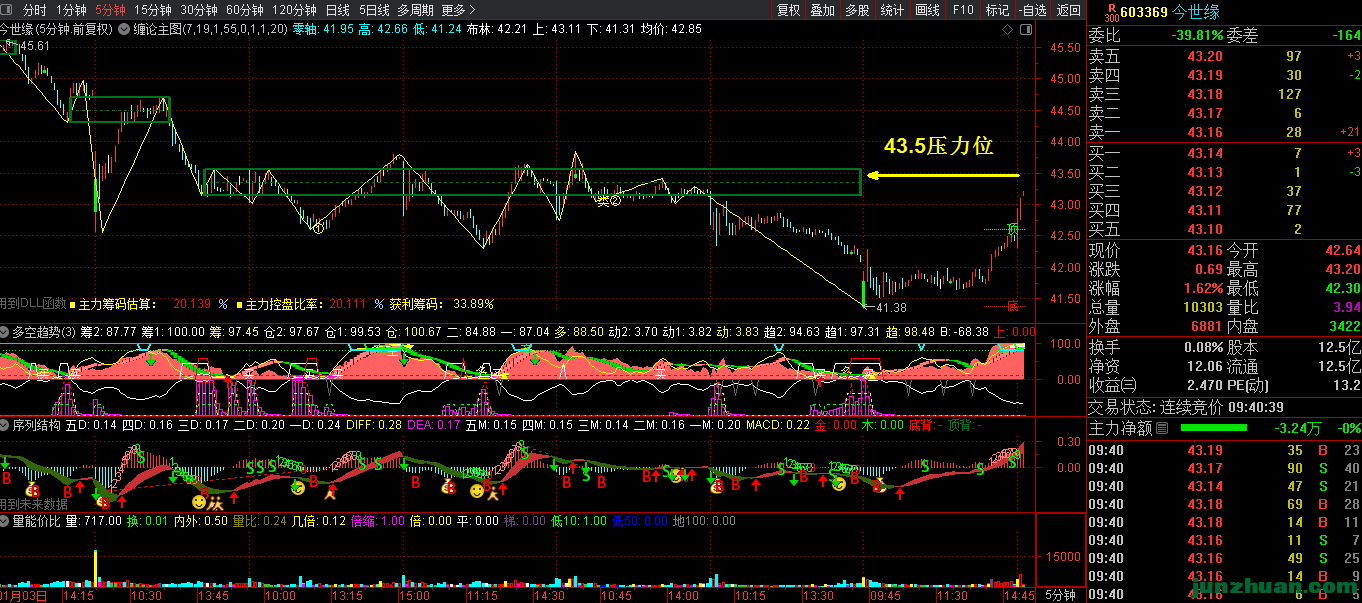Click the 获利筹码 33.89% readout
Screen dimensions: 1362x603
point(441,303)
